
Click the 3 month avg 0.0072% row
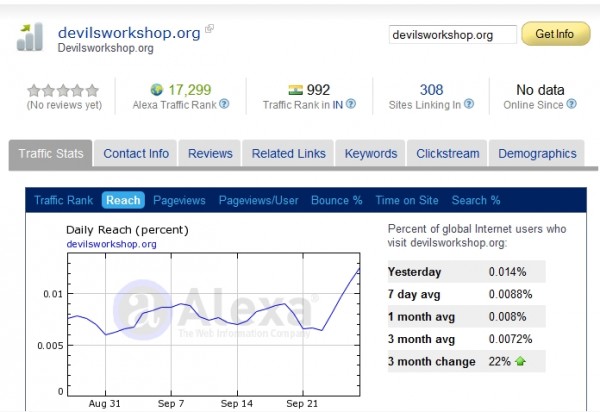466,339
